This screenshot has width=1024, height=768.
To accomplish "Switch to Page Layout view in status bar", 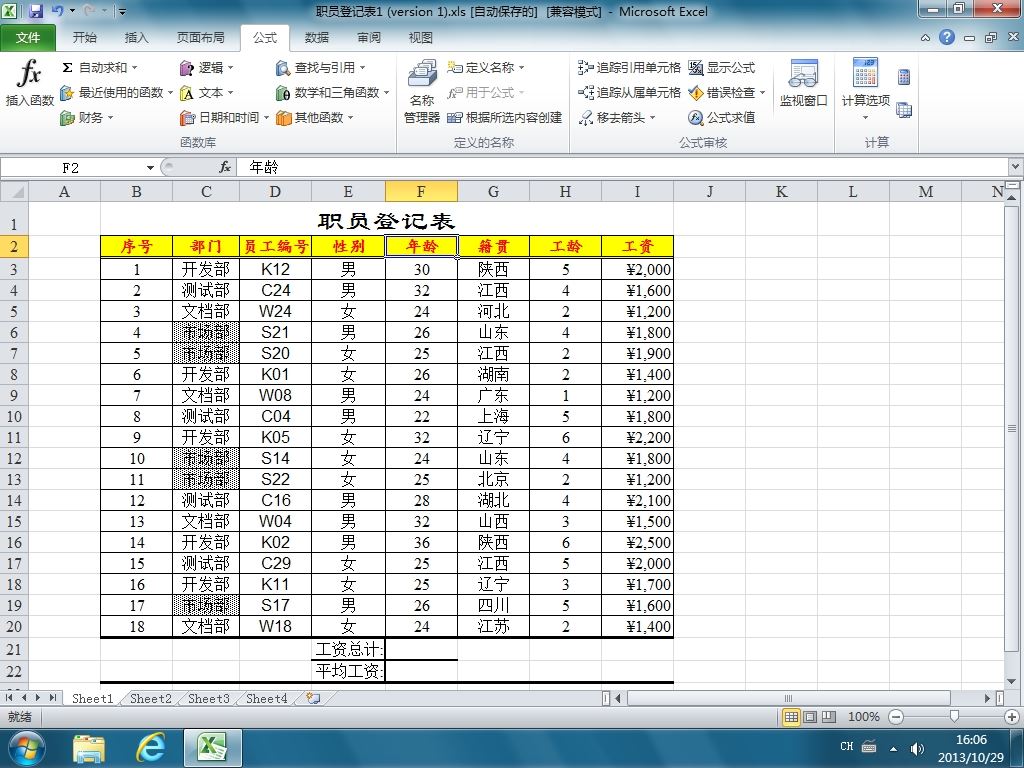I will 810,717.
